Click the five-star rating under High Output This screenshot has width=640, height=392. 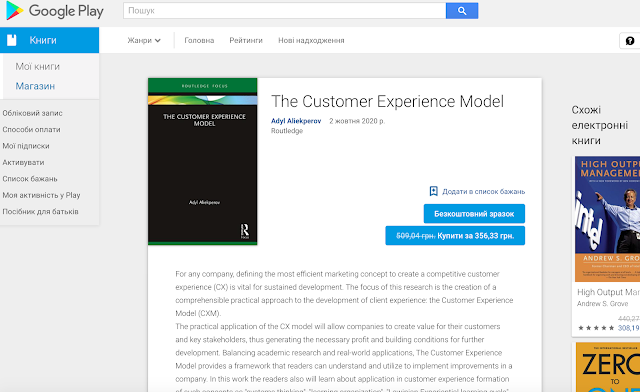pos(596,328)
